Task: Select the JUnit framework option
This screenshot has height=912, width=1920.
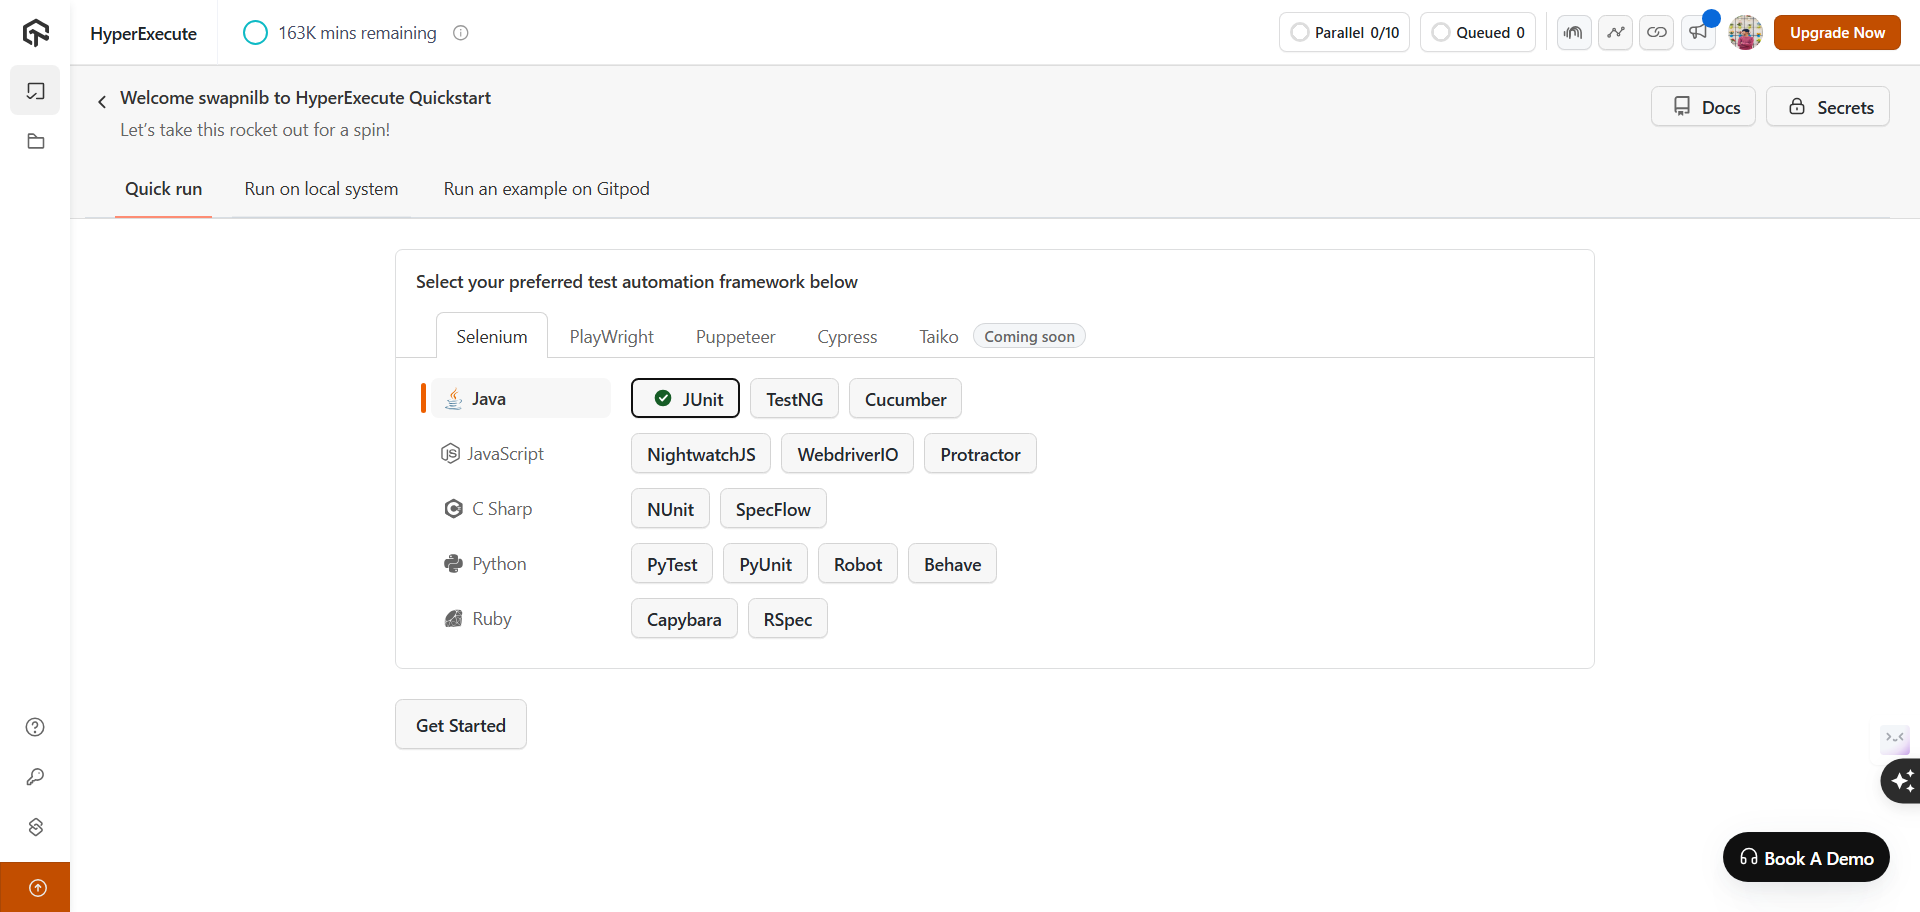Action: 686,399
